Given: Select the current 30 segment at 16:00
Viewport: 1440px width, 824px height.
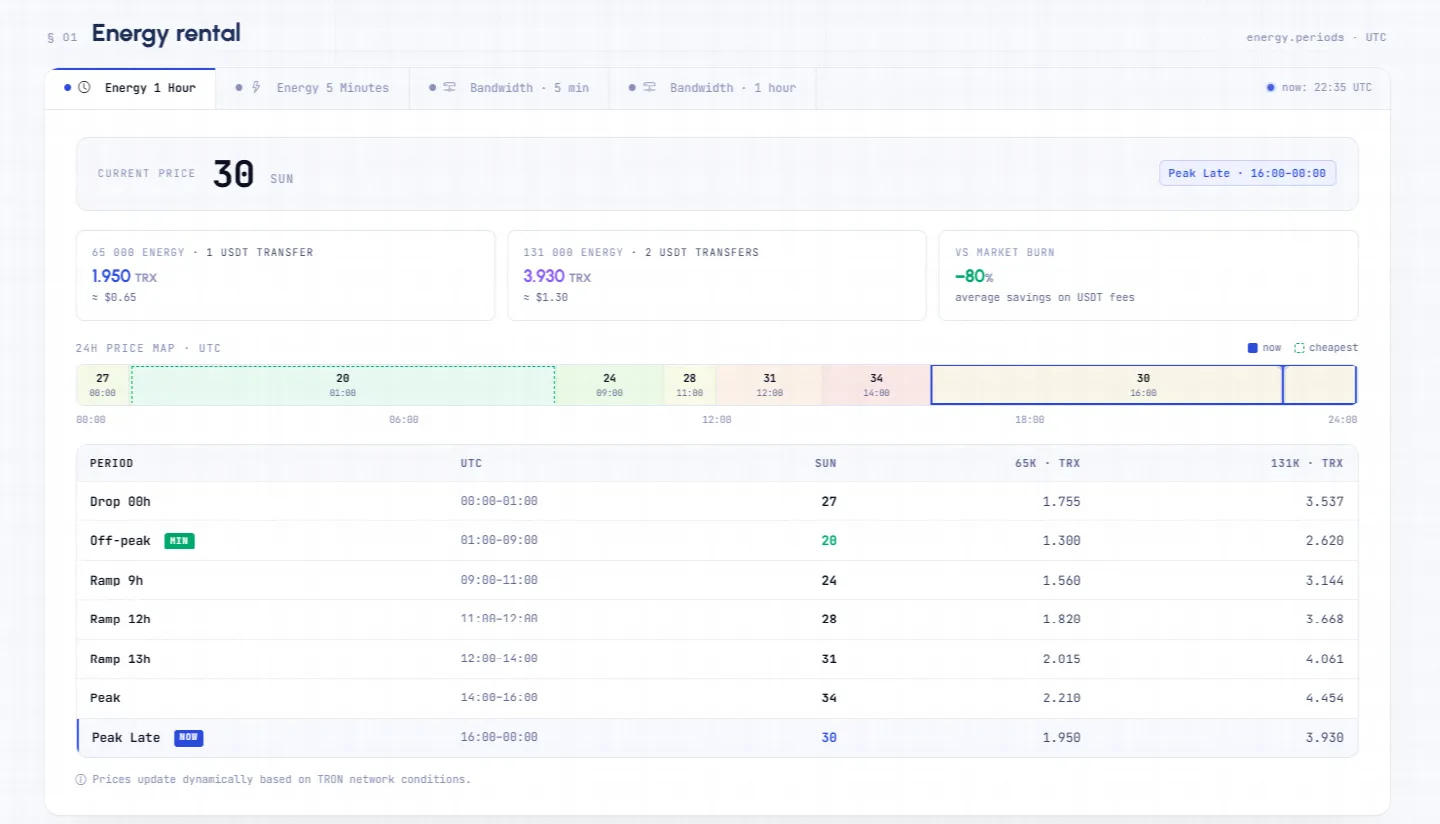Looking at the screenshot, I should (1143, 385).
